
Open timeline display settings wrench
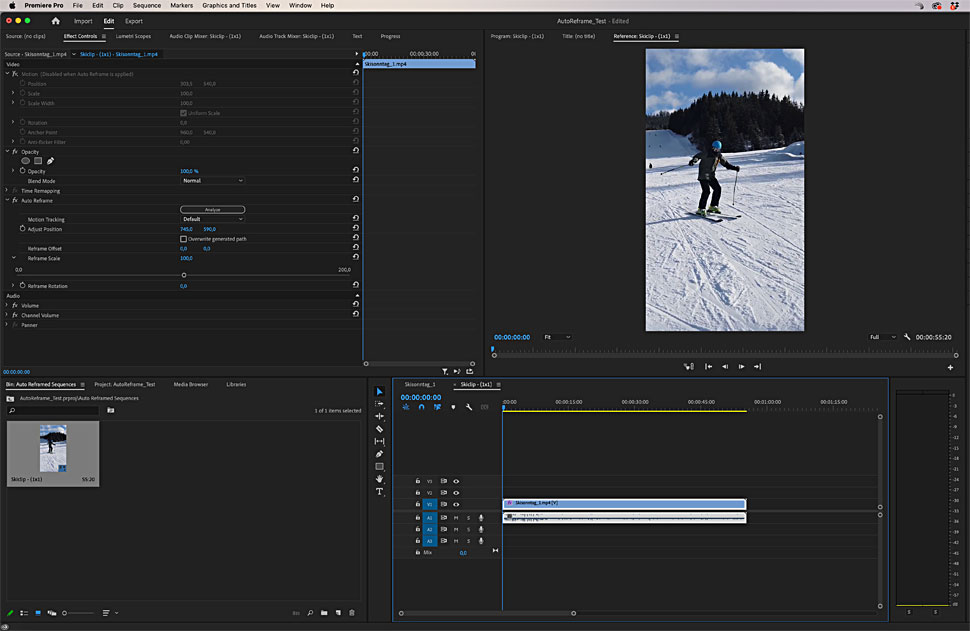tap(469, 407)
